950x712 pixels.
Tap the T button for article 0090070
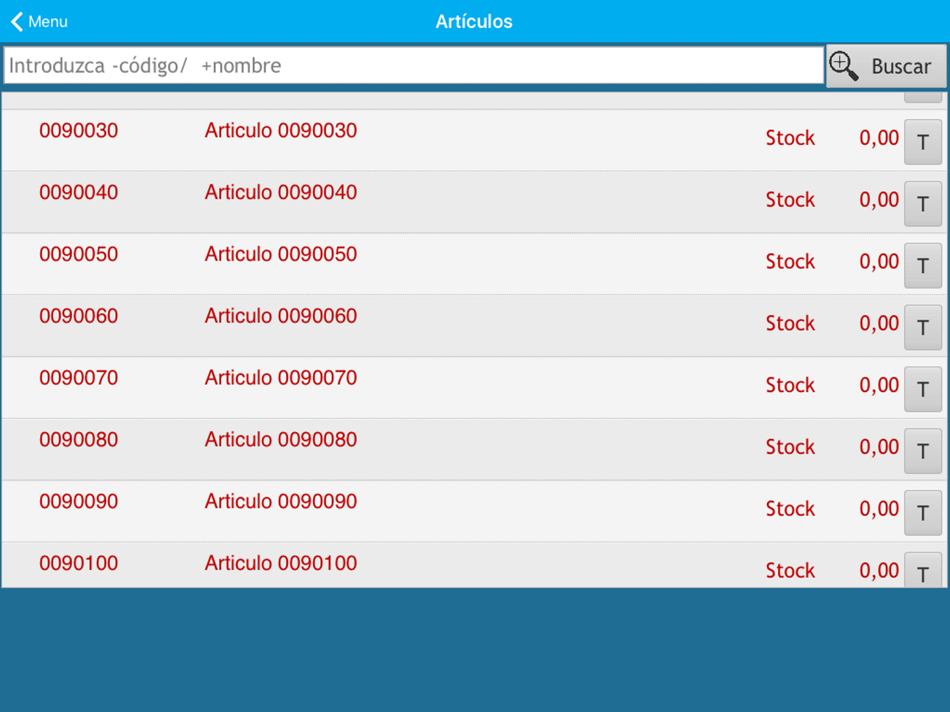point(923,389)
